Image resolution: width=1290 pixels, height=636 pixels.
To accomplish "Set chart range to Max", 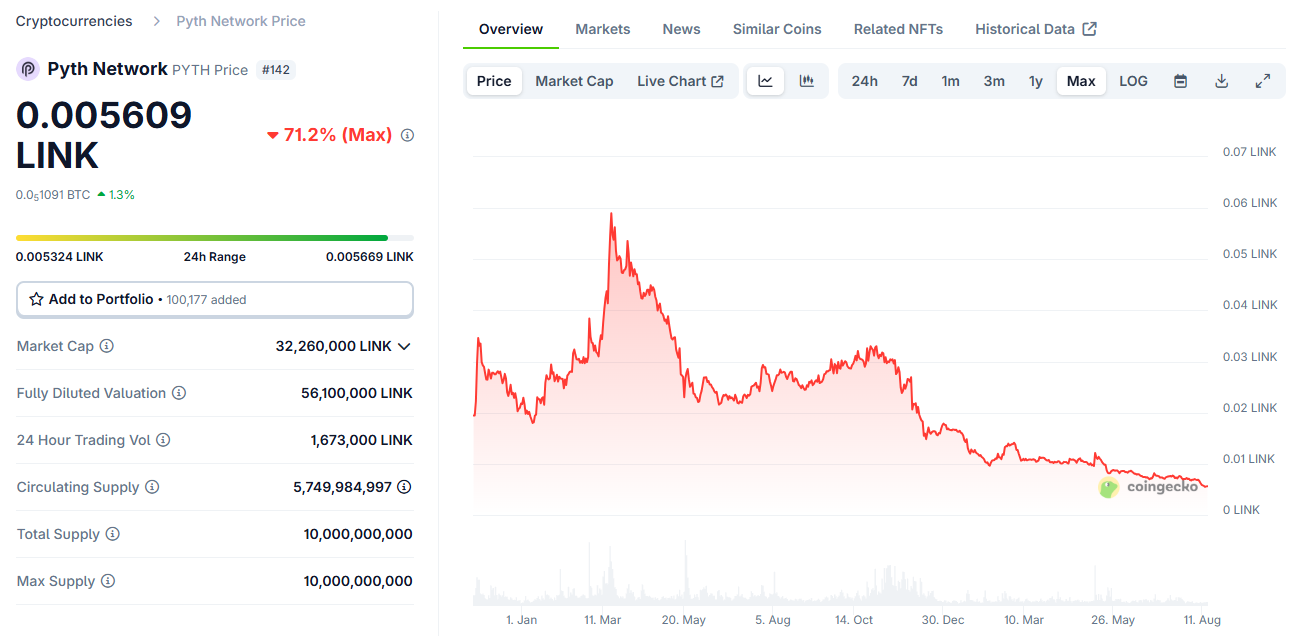I will [x=1081, y=81].
